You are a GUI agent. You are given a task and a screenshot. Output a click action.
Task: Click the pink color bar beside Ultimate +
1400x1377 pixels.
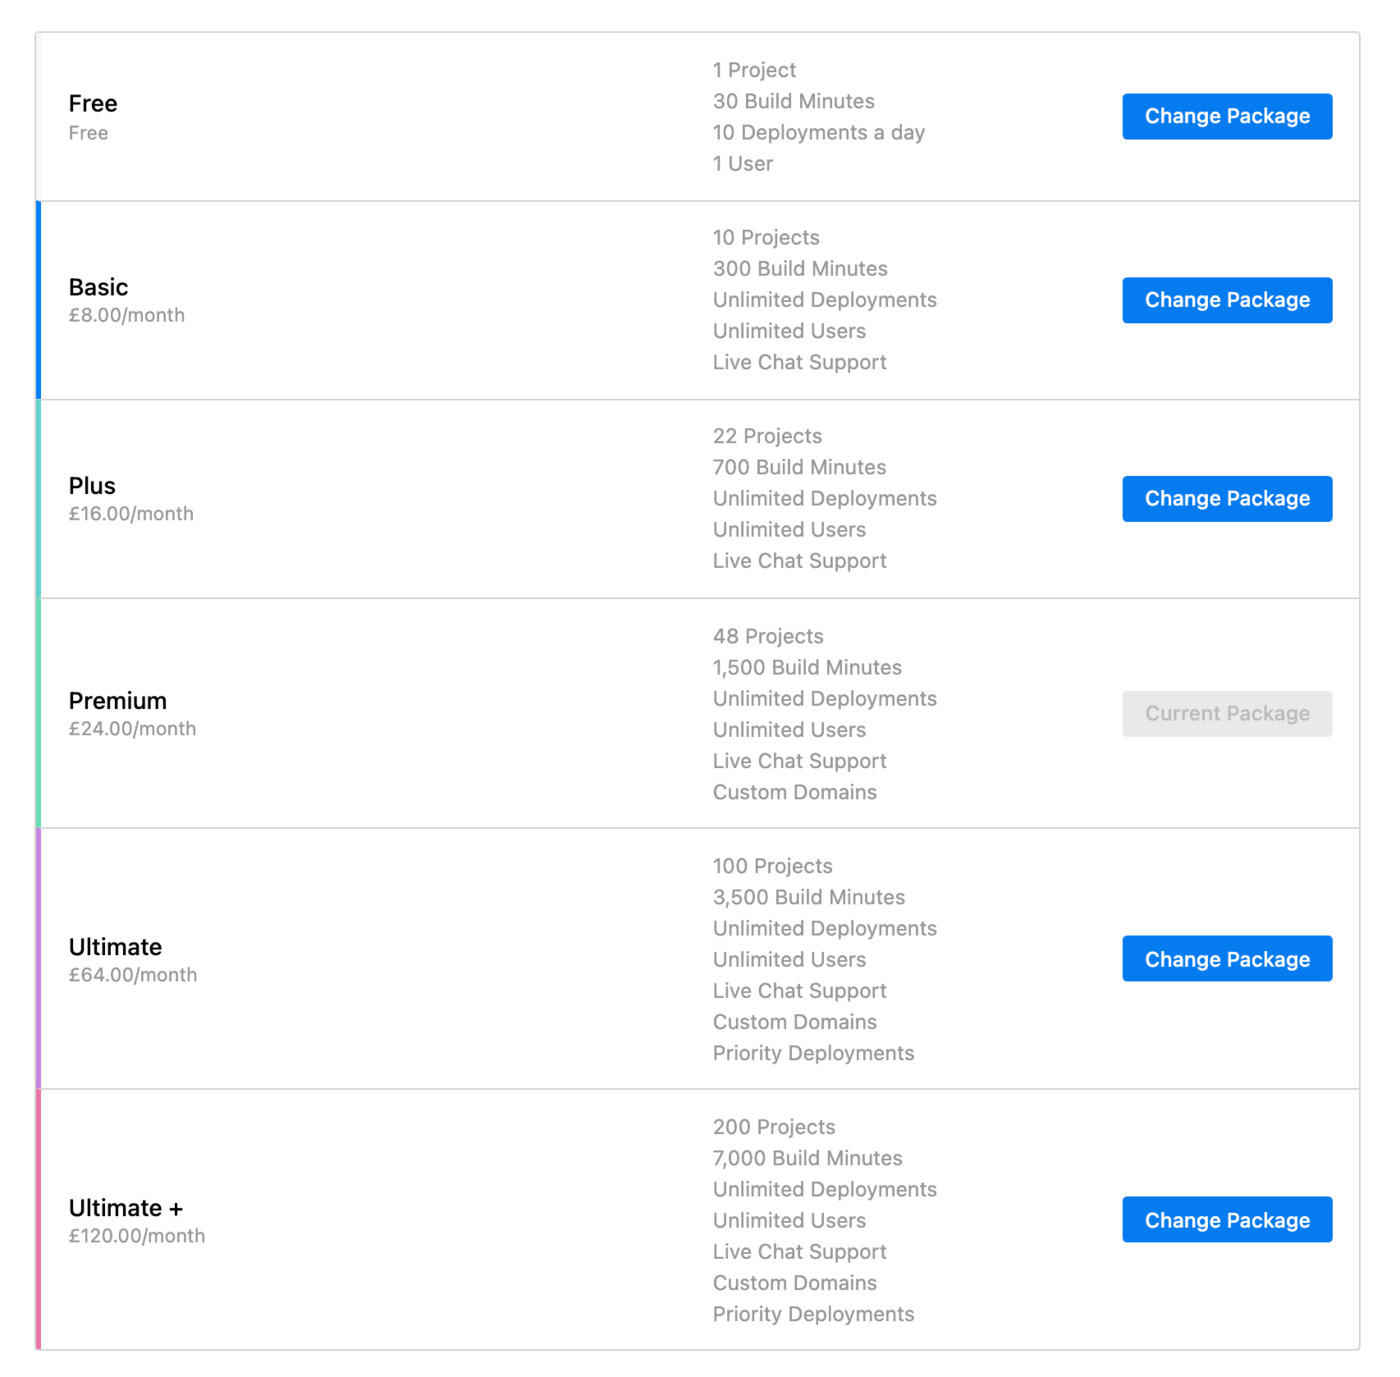tap(38, 1220)
